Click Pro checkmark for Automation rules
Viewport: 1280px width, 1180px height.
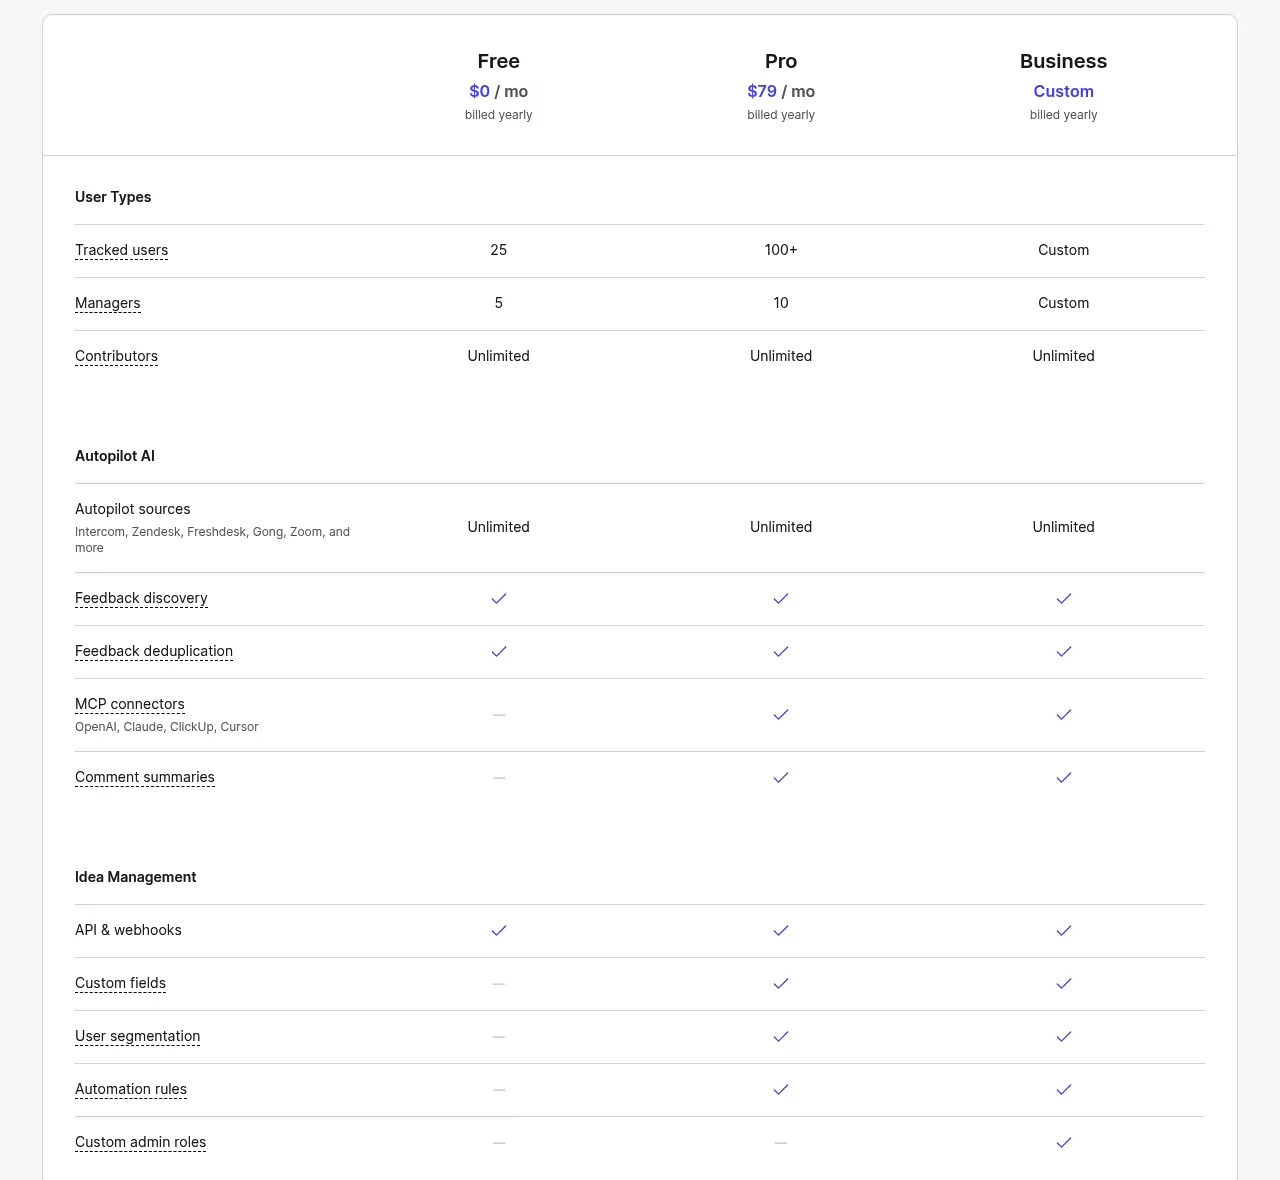pos(781,1089)
